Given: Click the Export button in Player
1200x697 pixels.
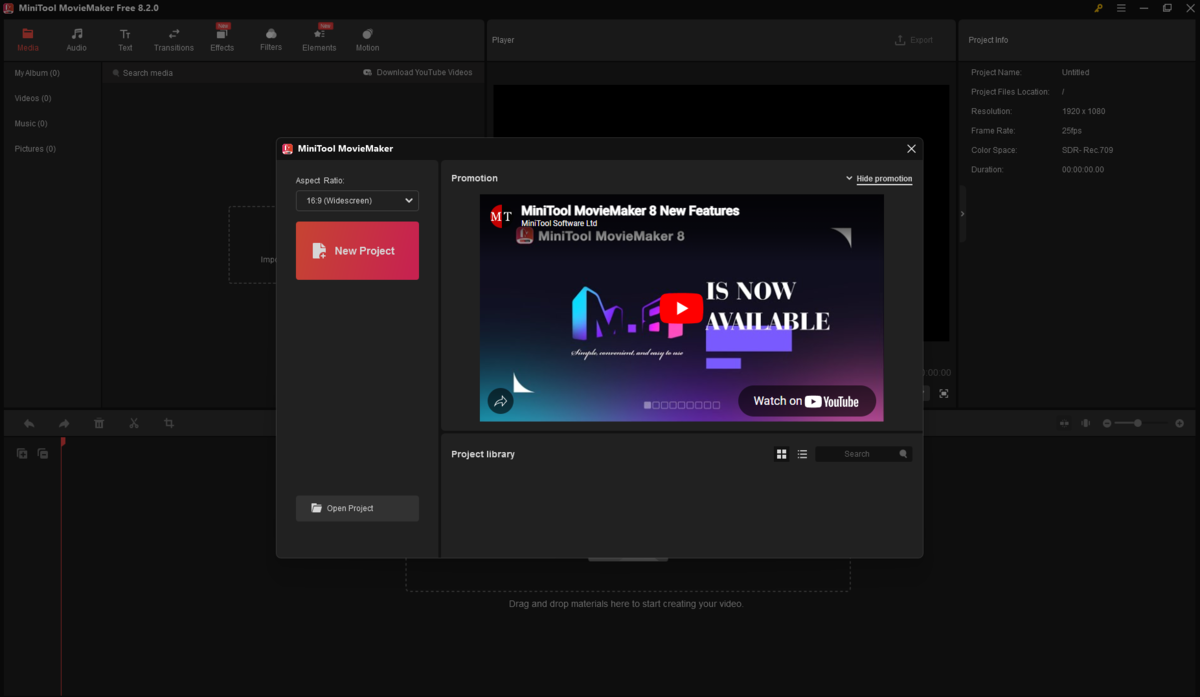Looking at the screenshot, I should point(914,40).
